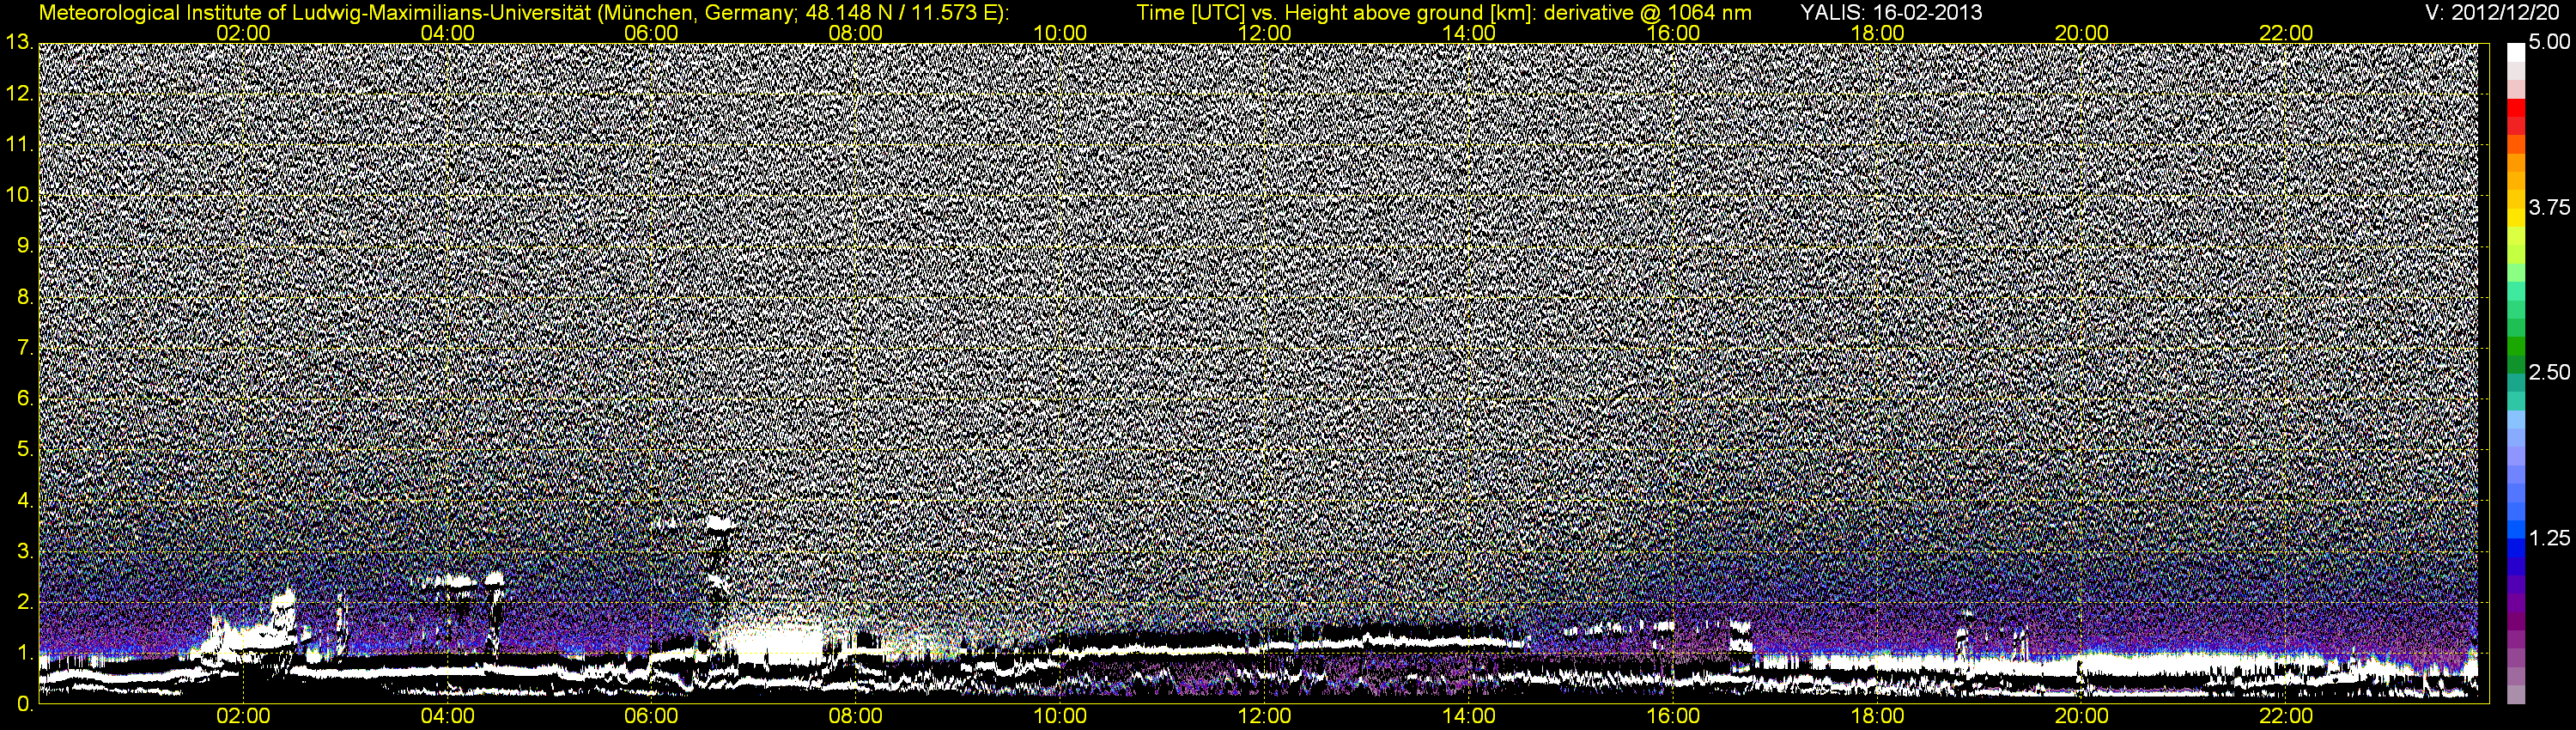Select the 1 km height axis label
2576x730 pixels.
pyautogui.click(x=25, y=654)
